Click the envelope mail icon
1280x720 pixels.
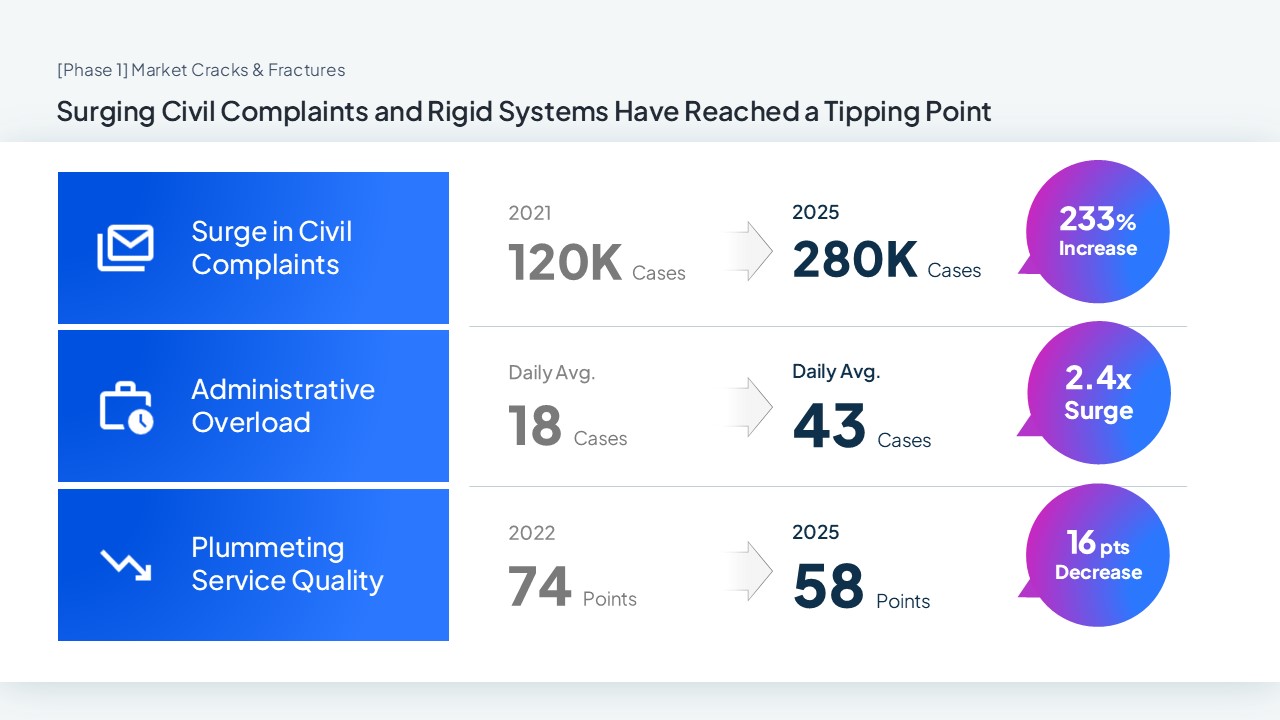(125, 248)
